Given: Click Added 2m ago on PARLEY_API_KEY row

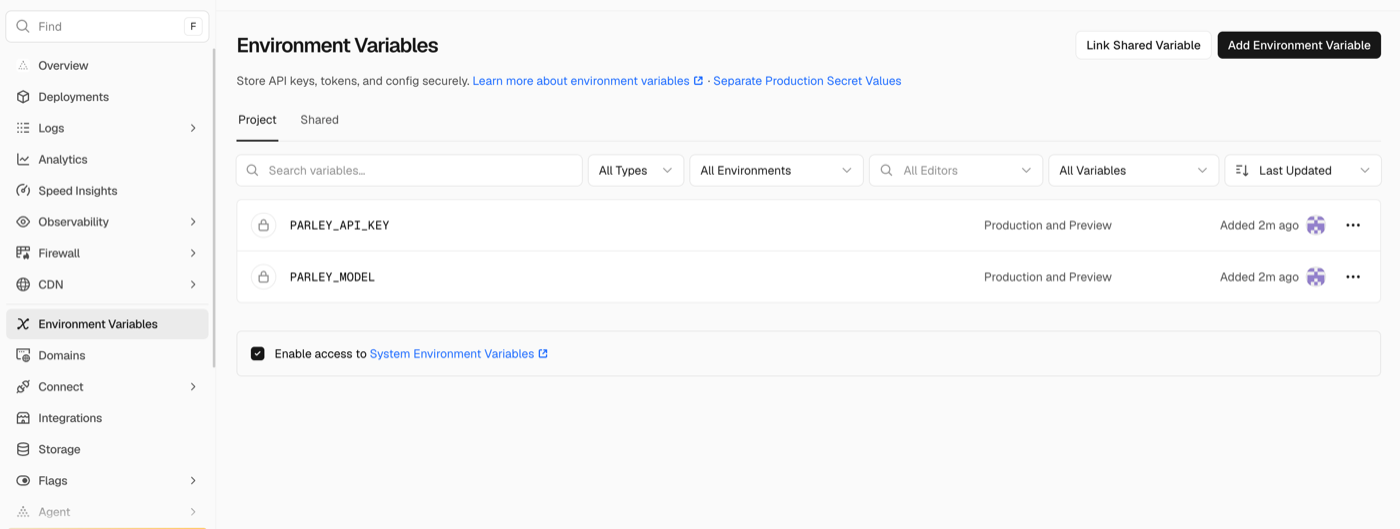Looking at the screenshot, I should tap(1259, 226).
